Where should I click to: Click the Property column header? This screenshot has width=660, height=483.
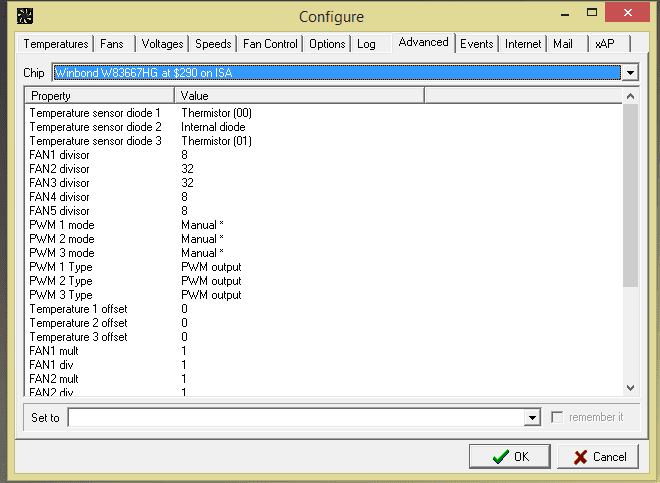[100, 96]
